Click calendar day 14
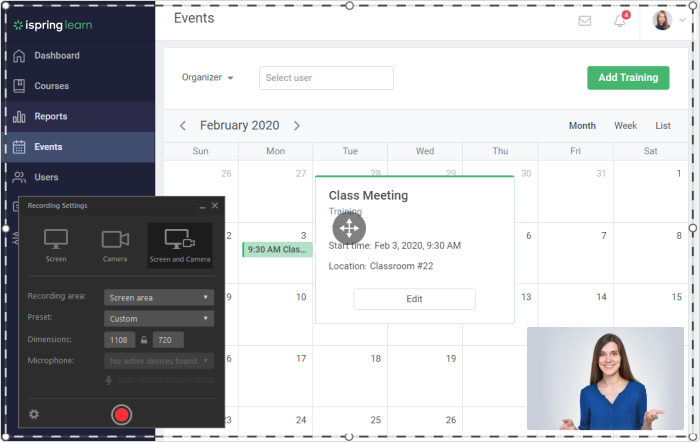 (x=601, y=297)
